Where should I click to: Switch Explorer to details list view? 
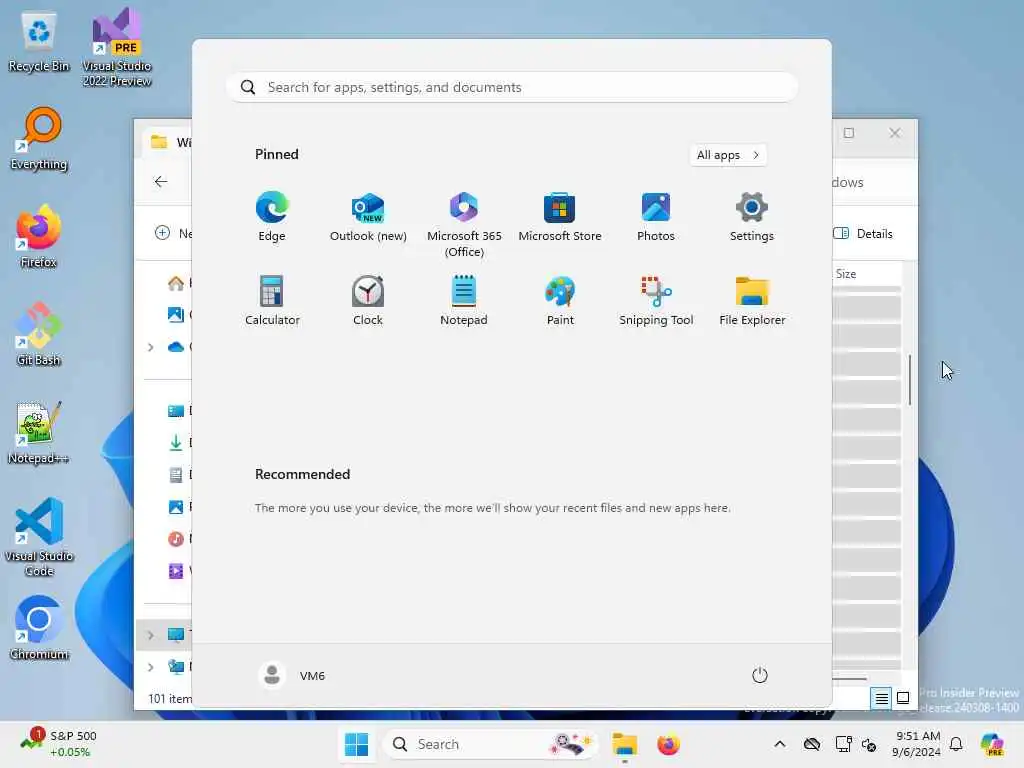[x=881, y=699]
